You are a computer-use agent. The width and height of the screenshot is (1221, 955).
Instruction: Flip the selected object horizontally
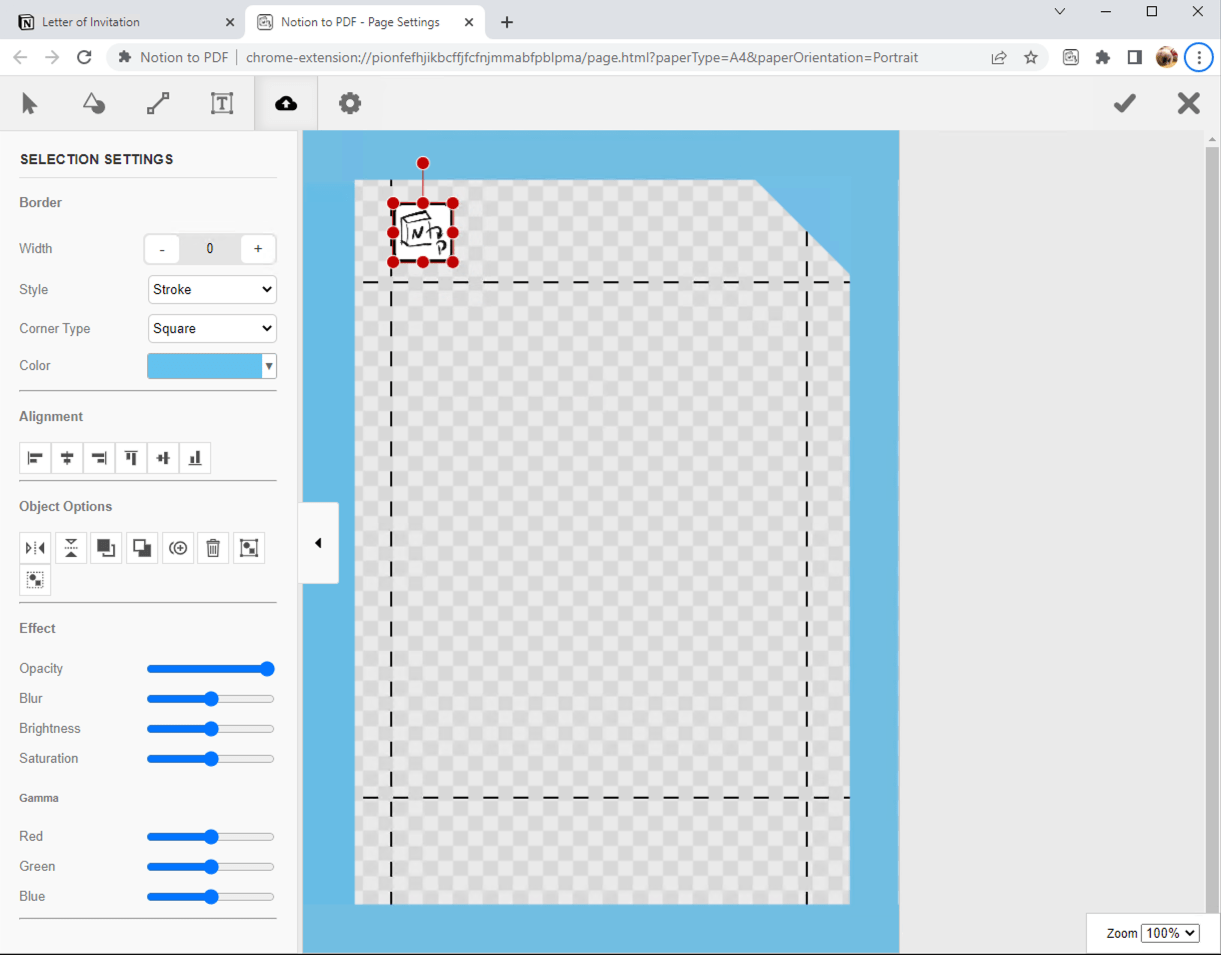point(35,547)
